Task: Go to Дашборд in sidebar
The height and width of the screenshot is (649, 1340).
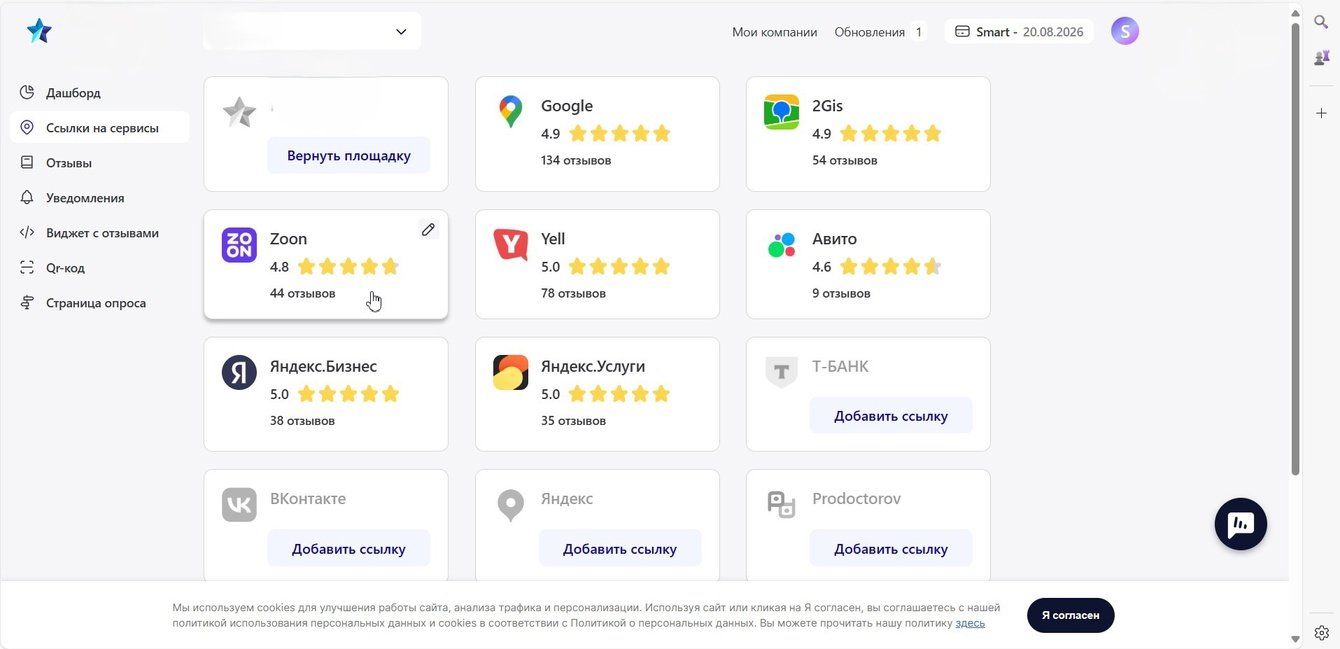Action: click(73, 93)
